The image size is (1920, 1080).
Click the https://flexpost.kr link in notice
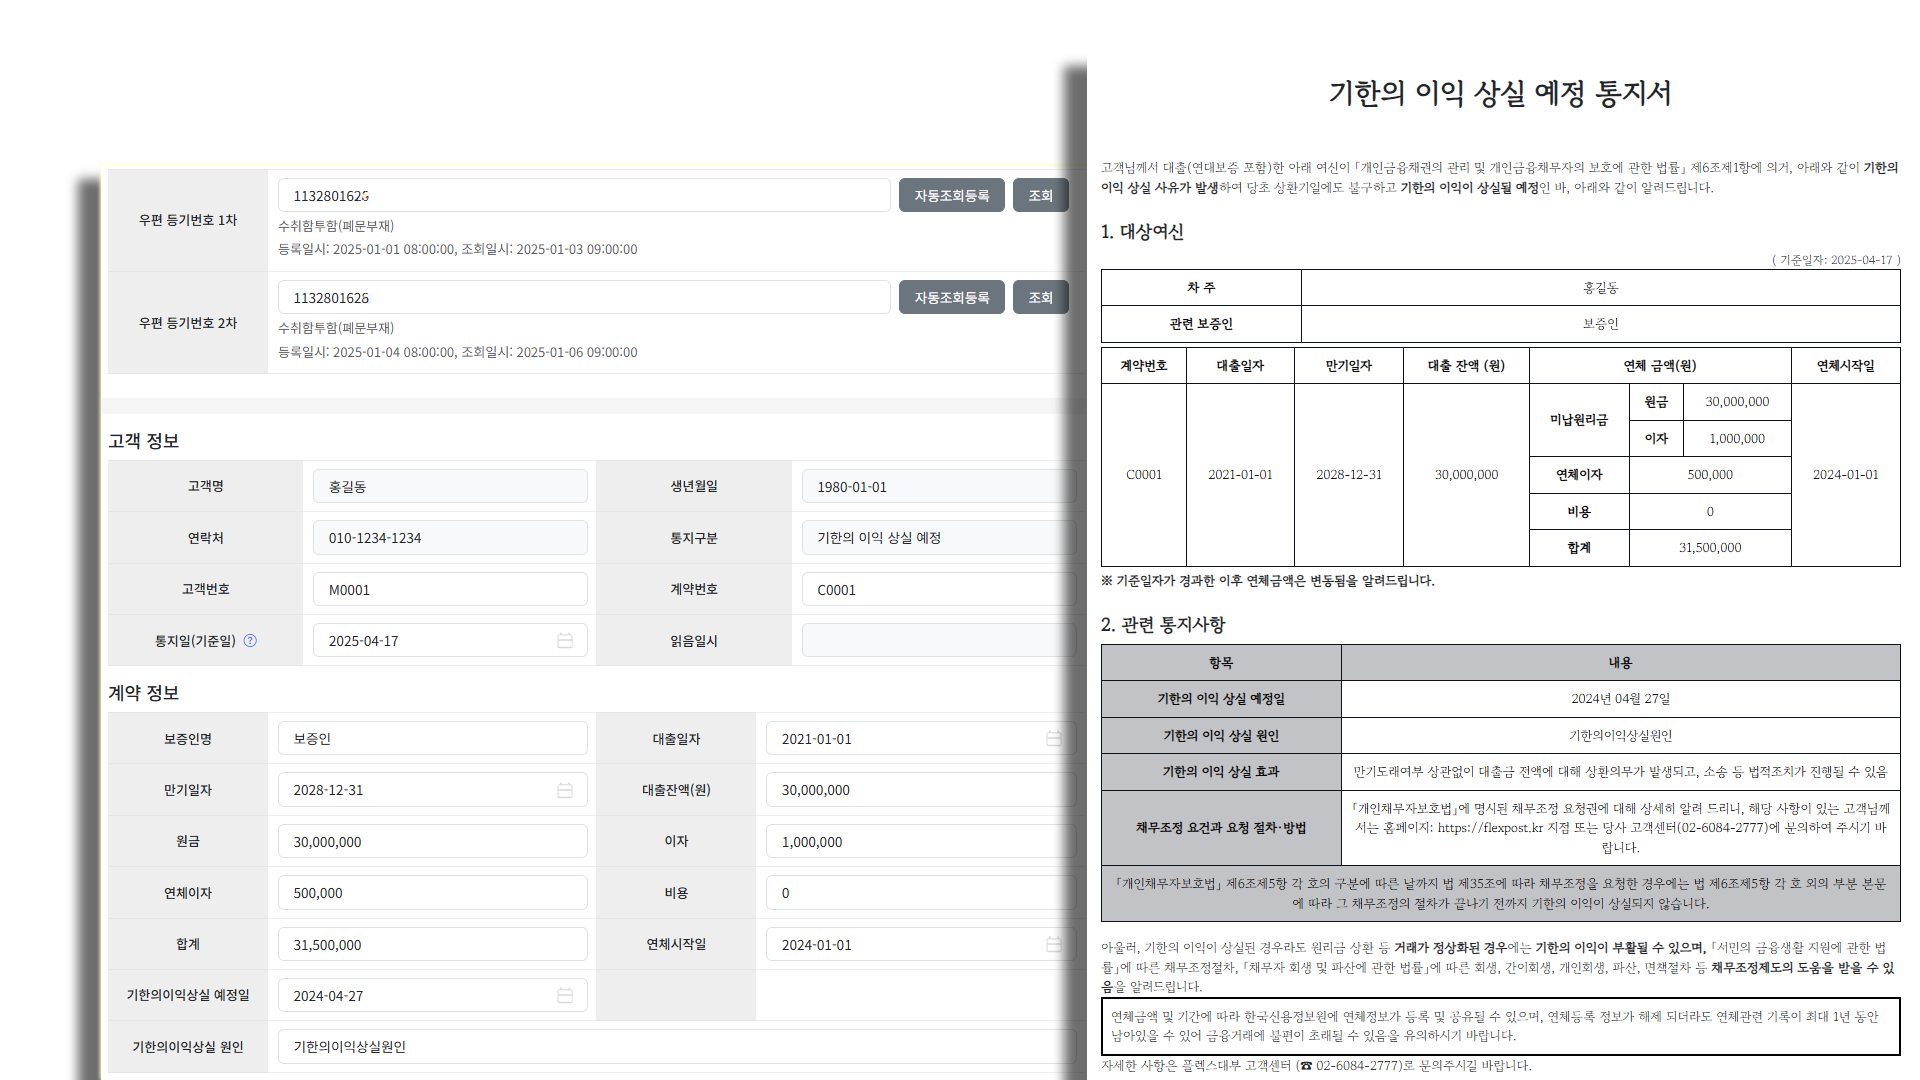1490,828
